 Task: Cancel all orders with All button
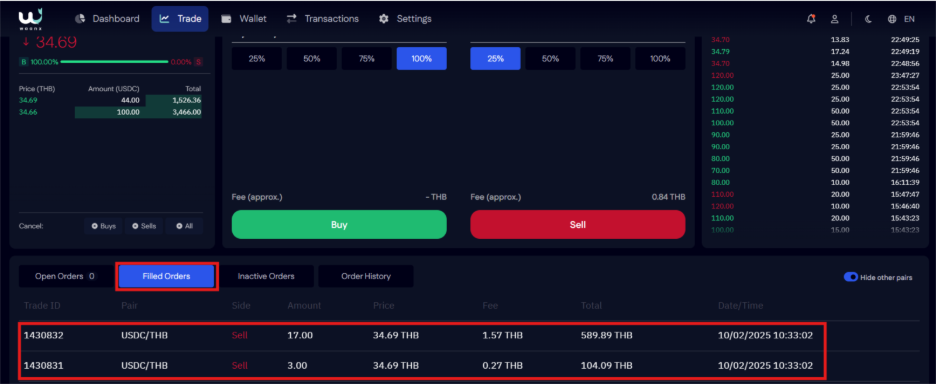click(x=184, y=226)
